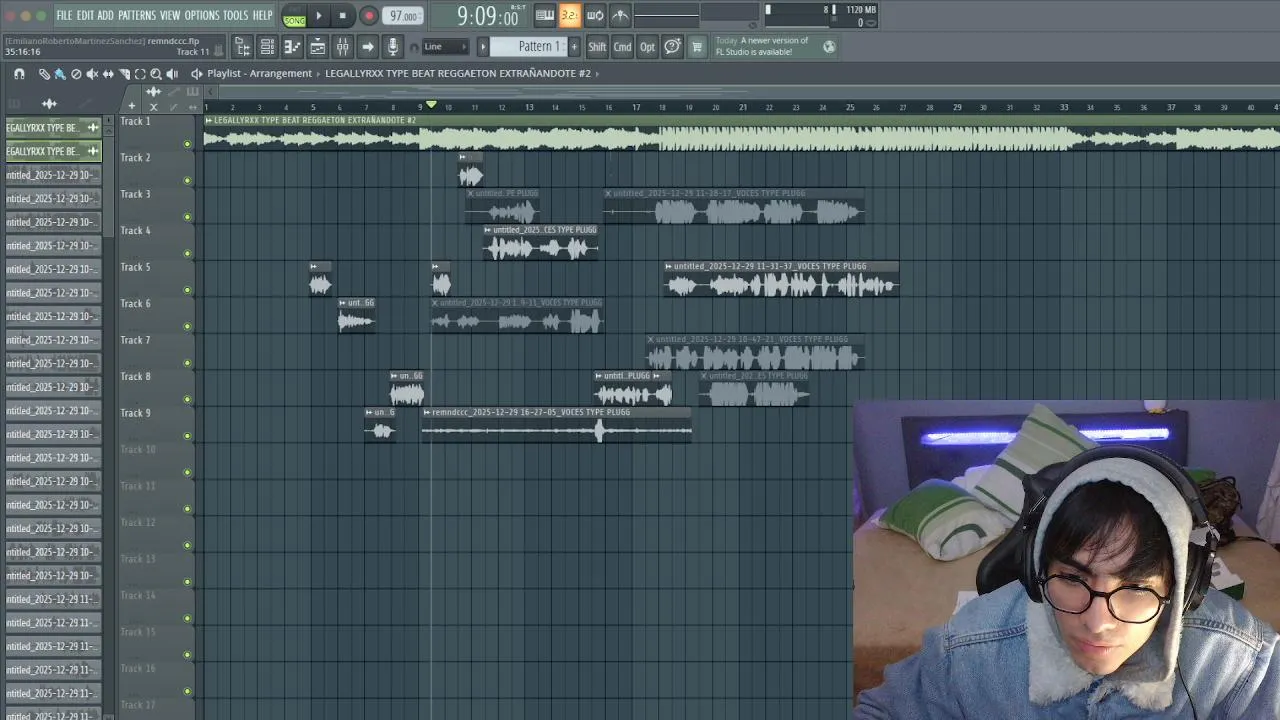Open the Mixer toolbar button
Image resolution: width=1280 pixels, height=720 pixels.
342,47
